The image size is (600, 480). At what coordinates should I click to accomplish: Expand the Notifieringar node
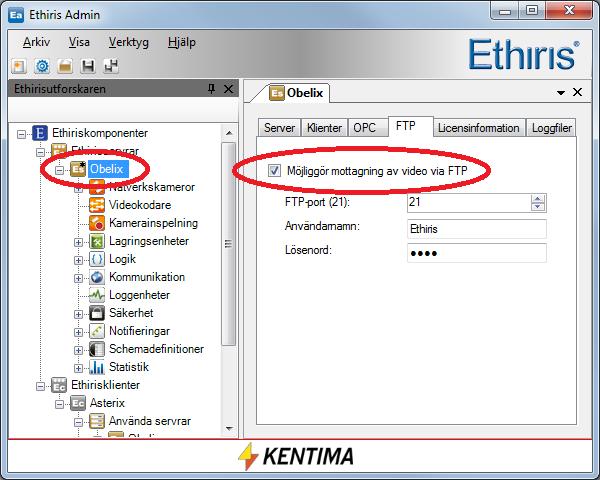tap(78, 332)
